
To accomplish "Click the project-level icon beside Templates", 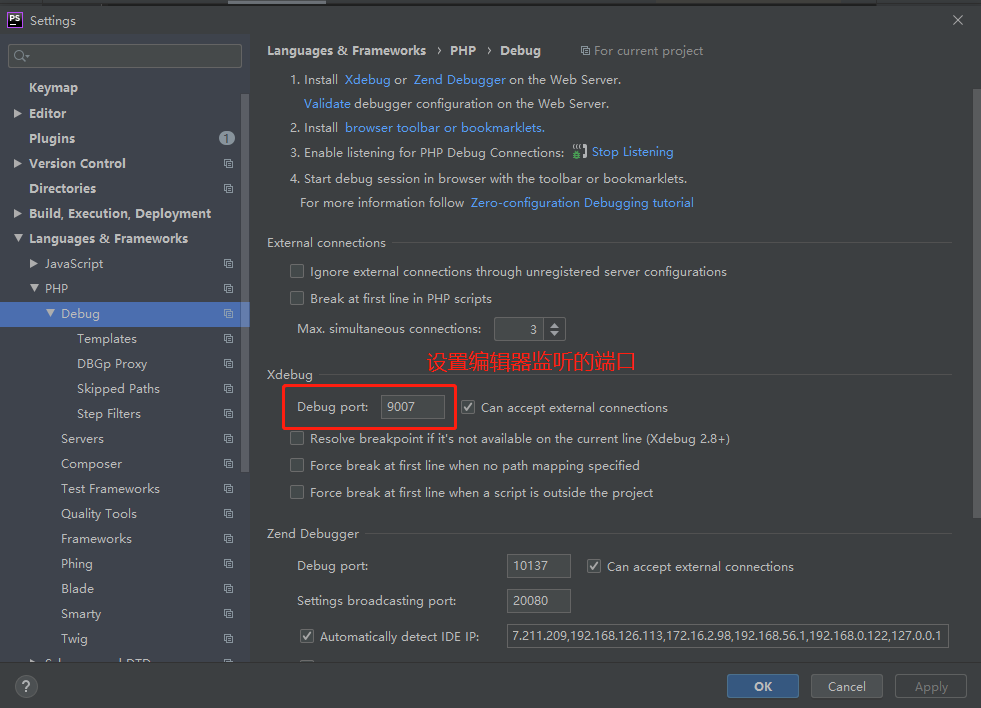I will (x=228, y=338).
